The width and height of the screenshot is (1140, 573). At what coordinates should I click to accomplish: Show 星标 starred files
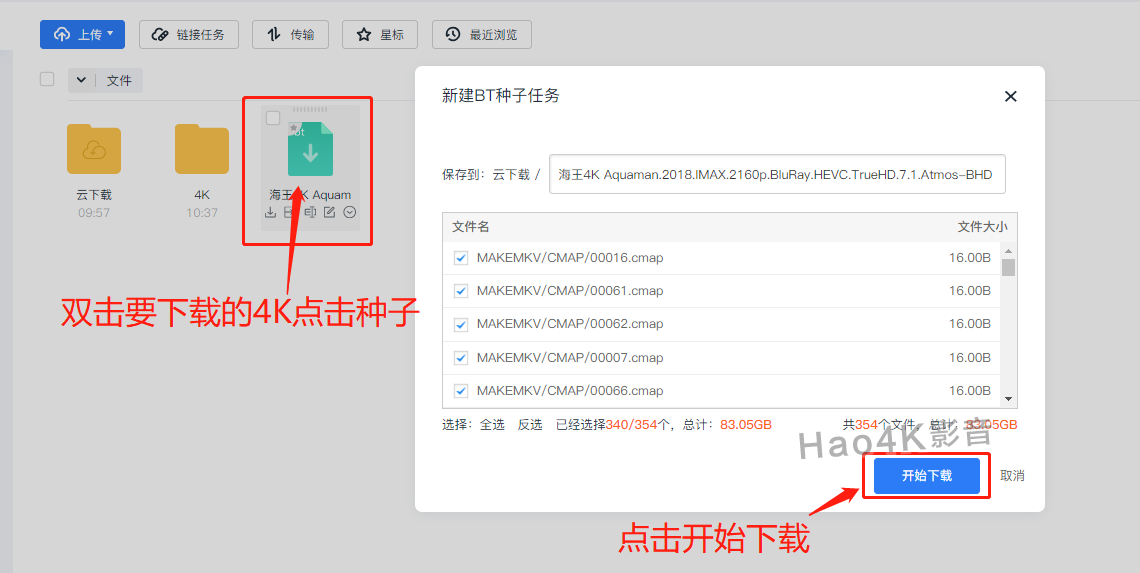[x=379, y=35]
